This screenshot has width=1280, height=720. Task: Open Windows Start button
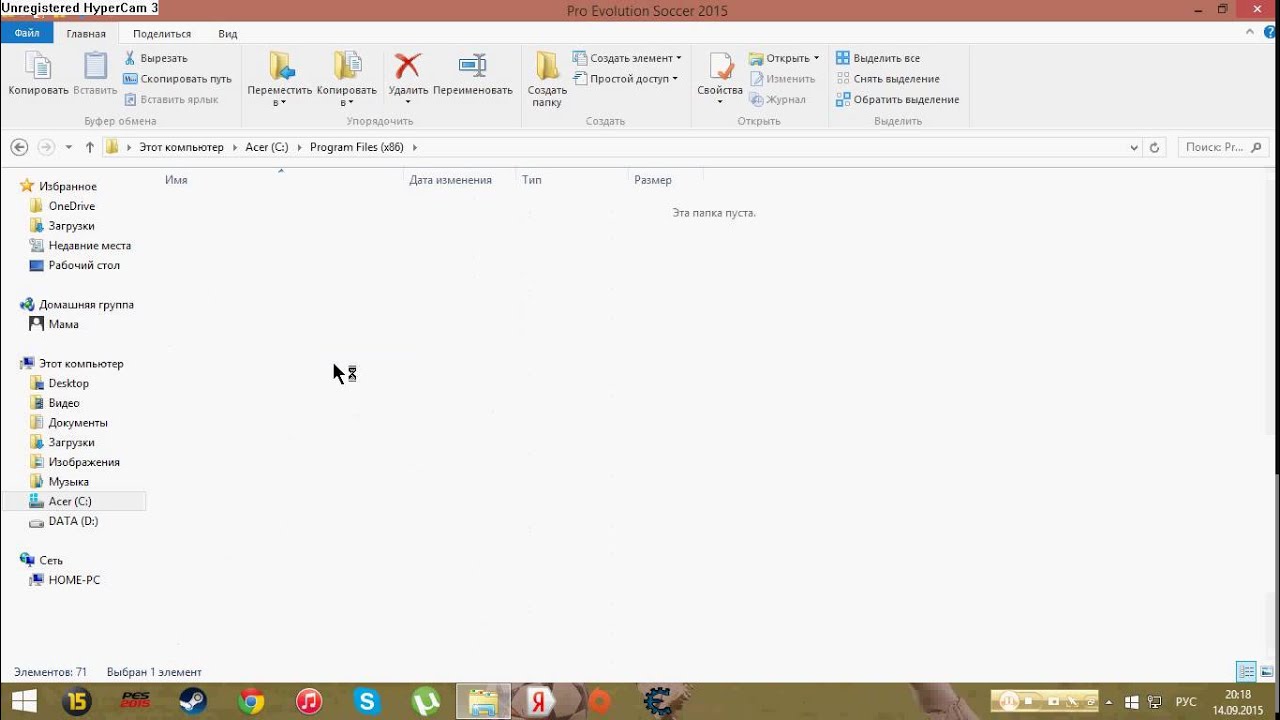point(22,701)
